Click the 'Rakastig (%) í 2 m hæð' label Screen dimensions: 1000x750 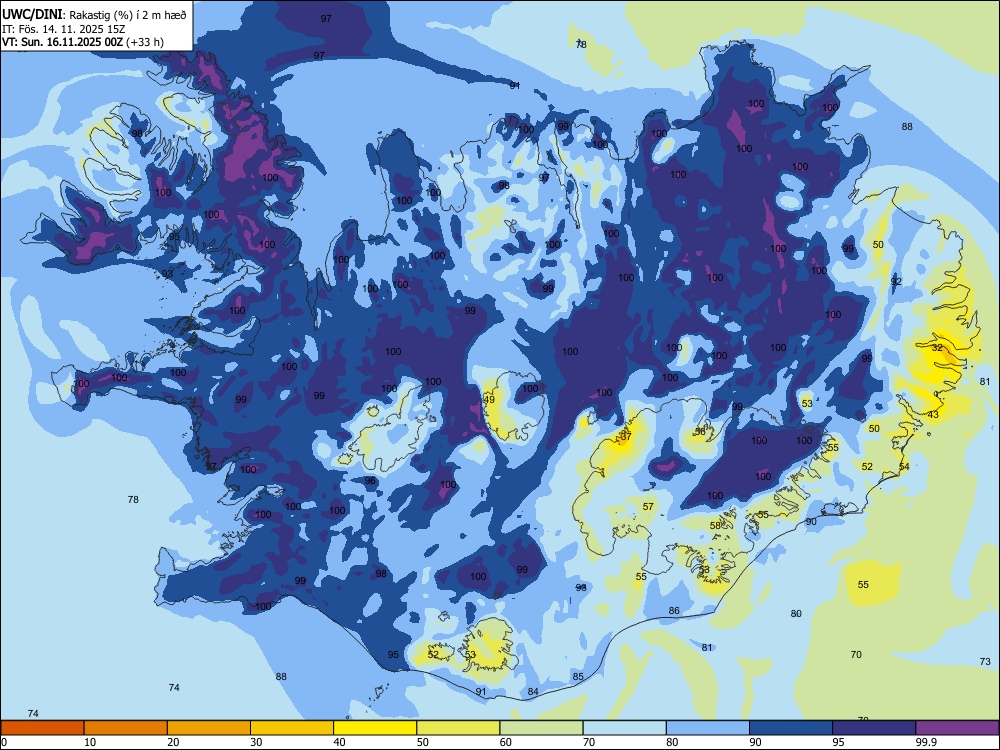(x=128, y=15)
